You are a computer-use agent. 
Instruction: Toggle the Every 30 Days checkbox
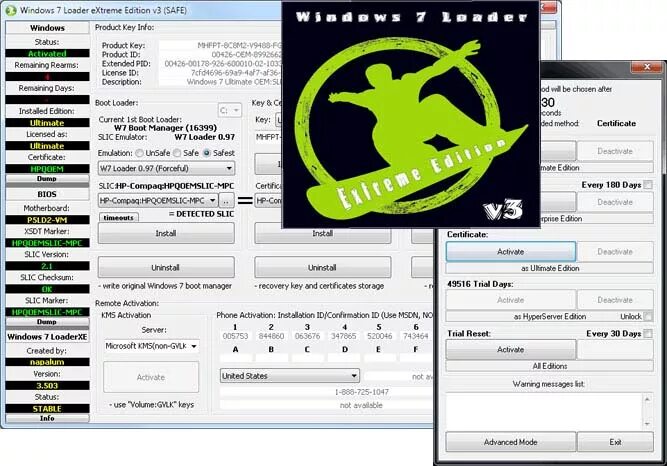tap(648, 334)
